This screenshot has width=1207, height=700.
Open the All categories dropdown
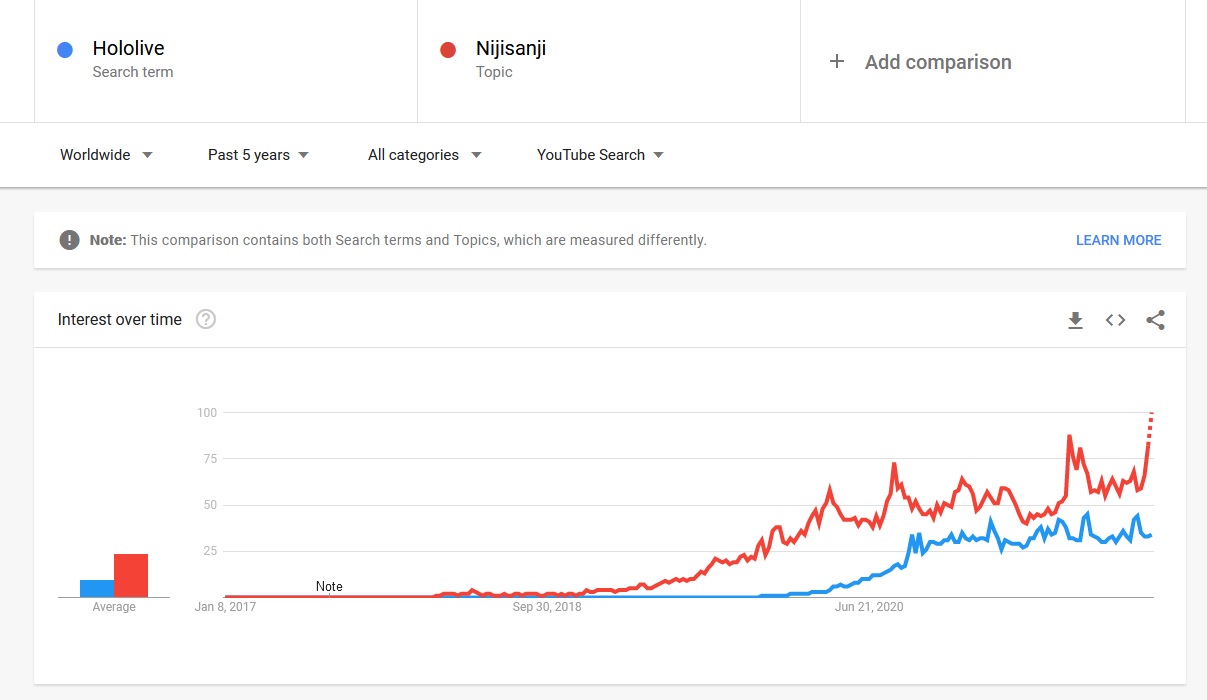[424, 155]
